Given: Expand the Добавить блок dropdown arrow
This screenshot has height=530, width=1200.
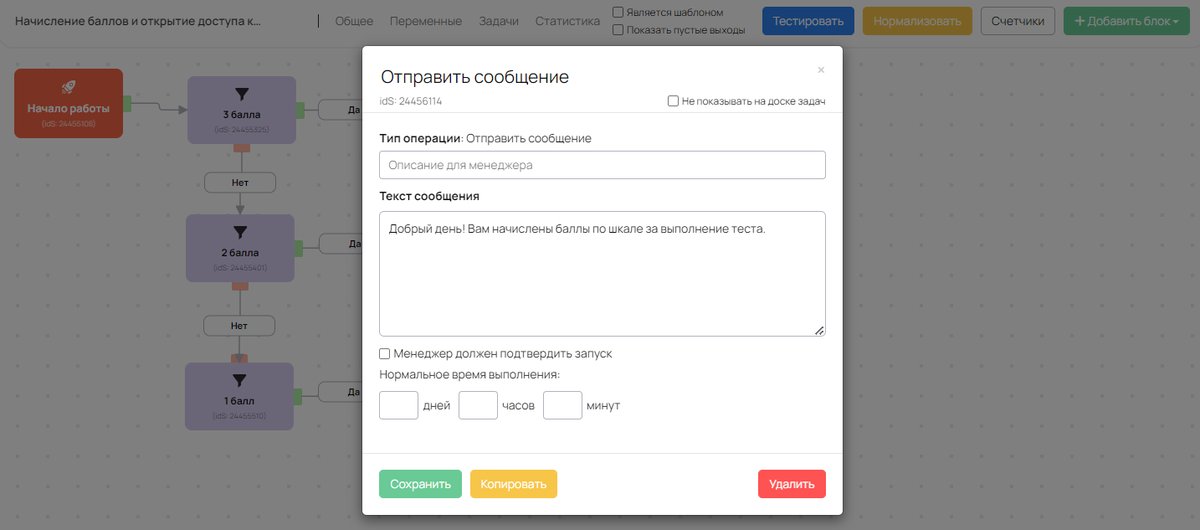Looking at the screenshot, I should point(1176,21).
